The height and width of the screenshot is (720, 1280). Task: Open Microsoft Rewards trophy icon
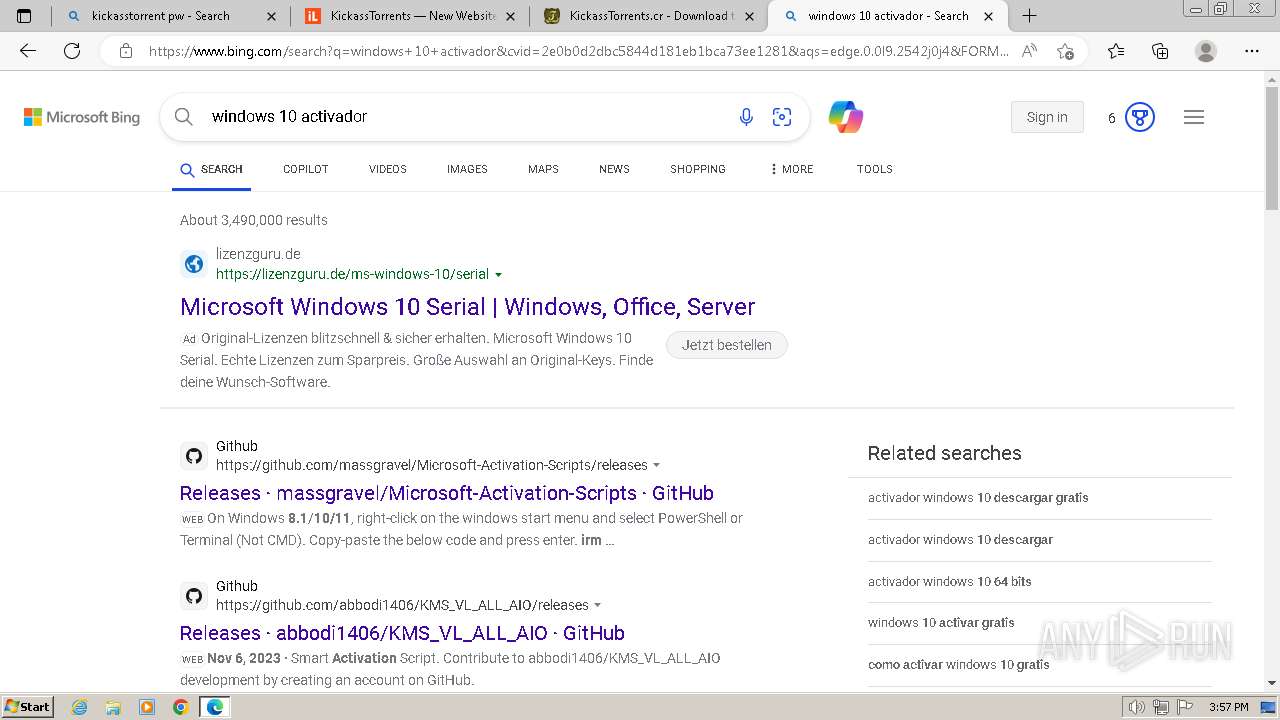point(1140,117)
